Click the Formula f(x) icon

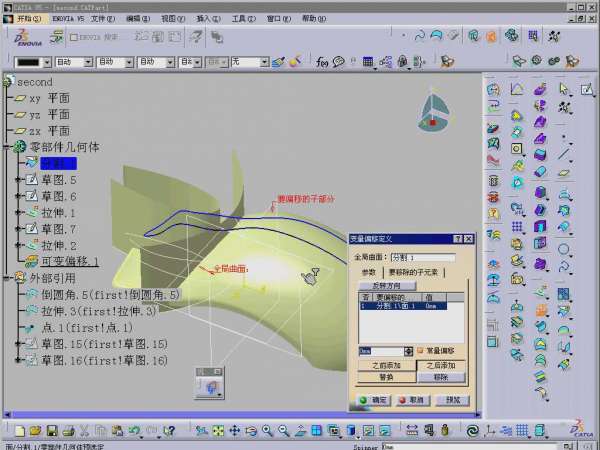tap(321, 62)
